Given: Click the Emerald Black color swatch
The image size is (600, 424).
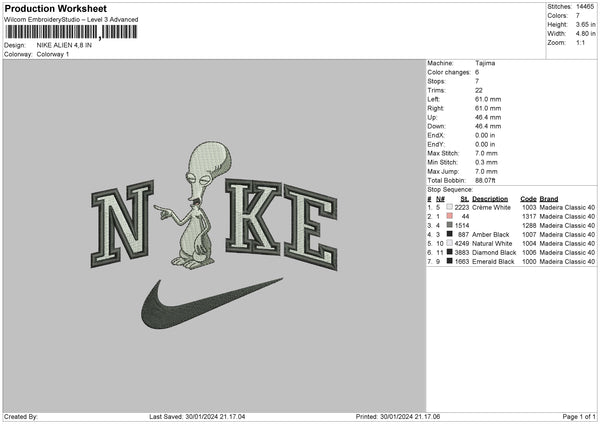Looking at the screenshot, I should click(x=450, y=261).
